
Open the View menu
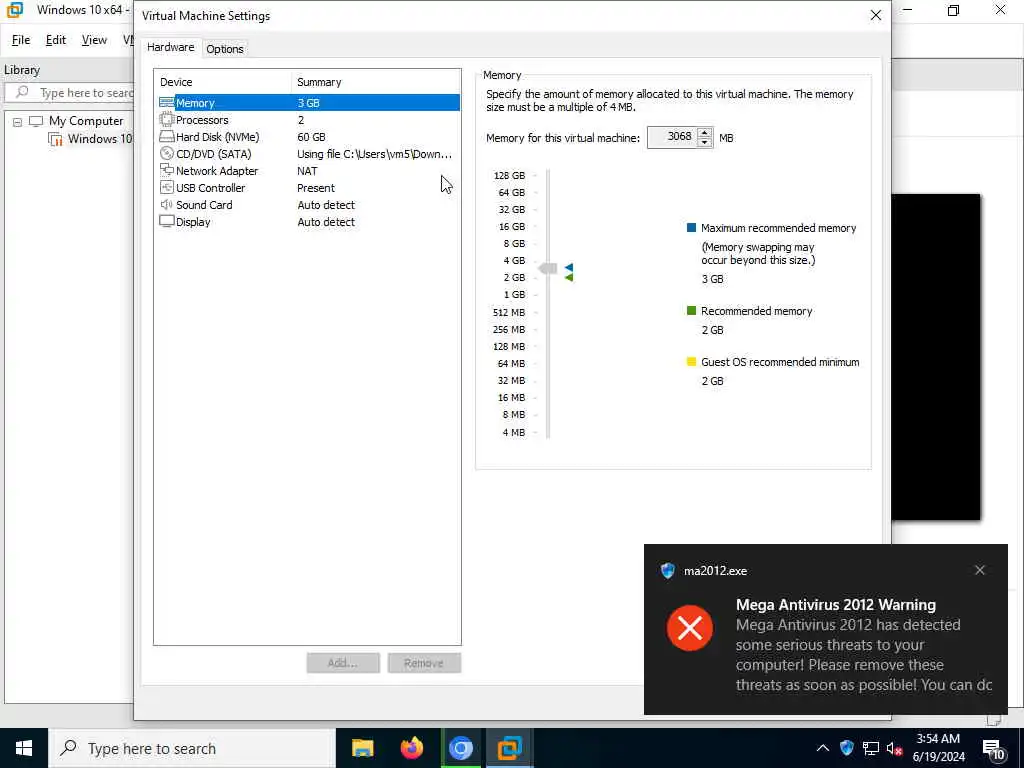[x=94, y=40]
